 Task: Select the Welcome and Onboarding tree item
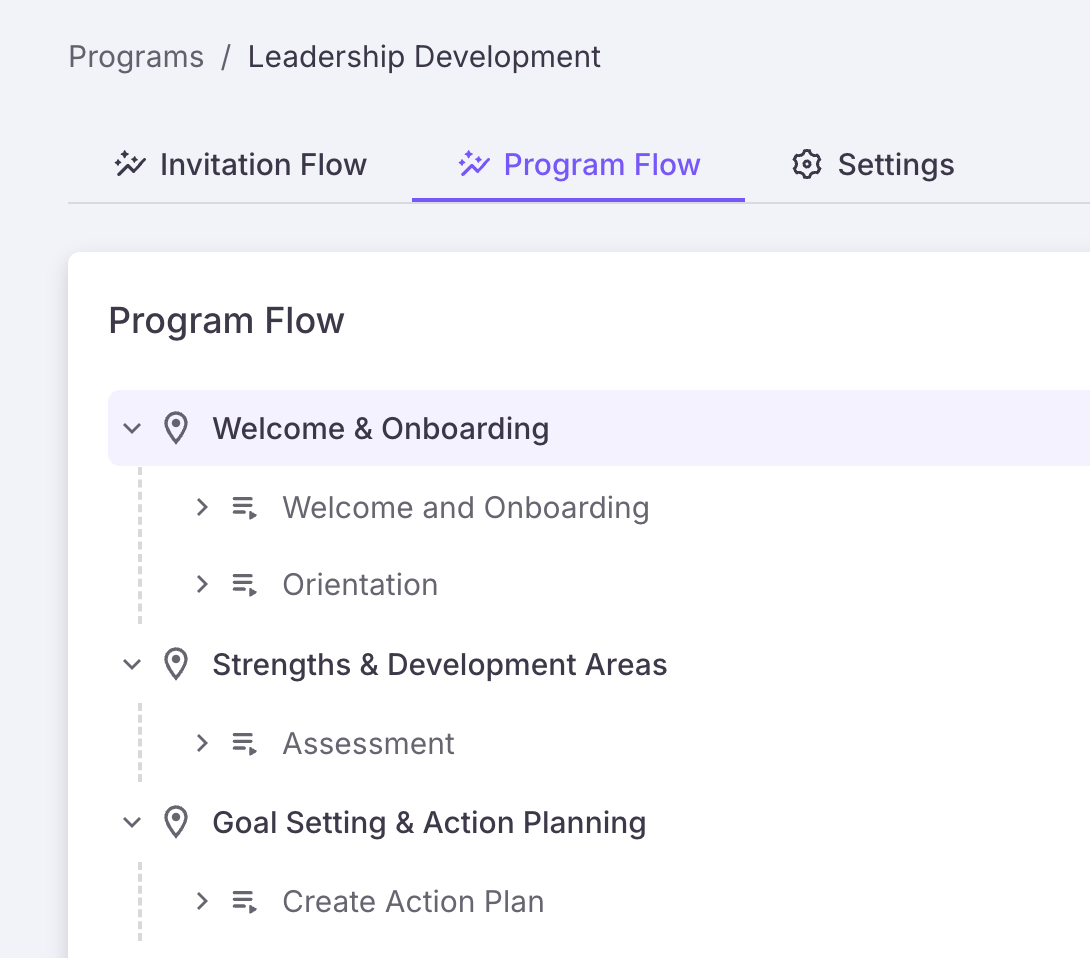point(465,508)
